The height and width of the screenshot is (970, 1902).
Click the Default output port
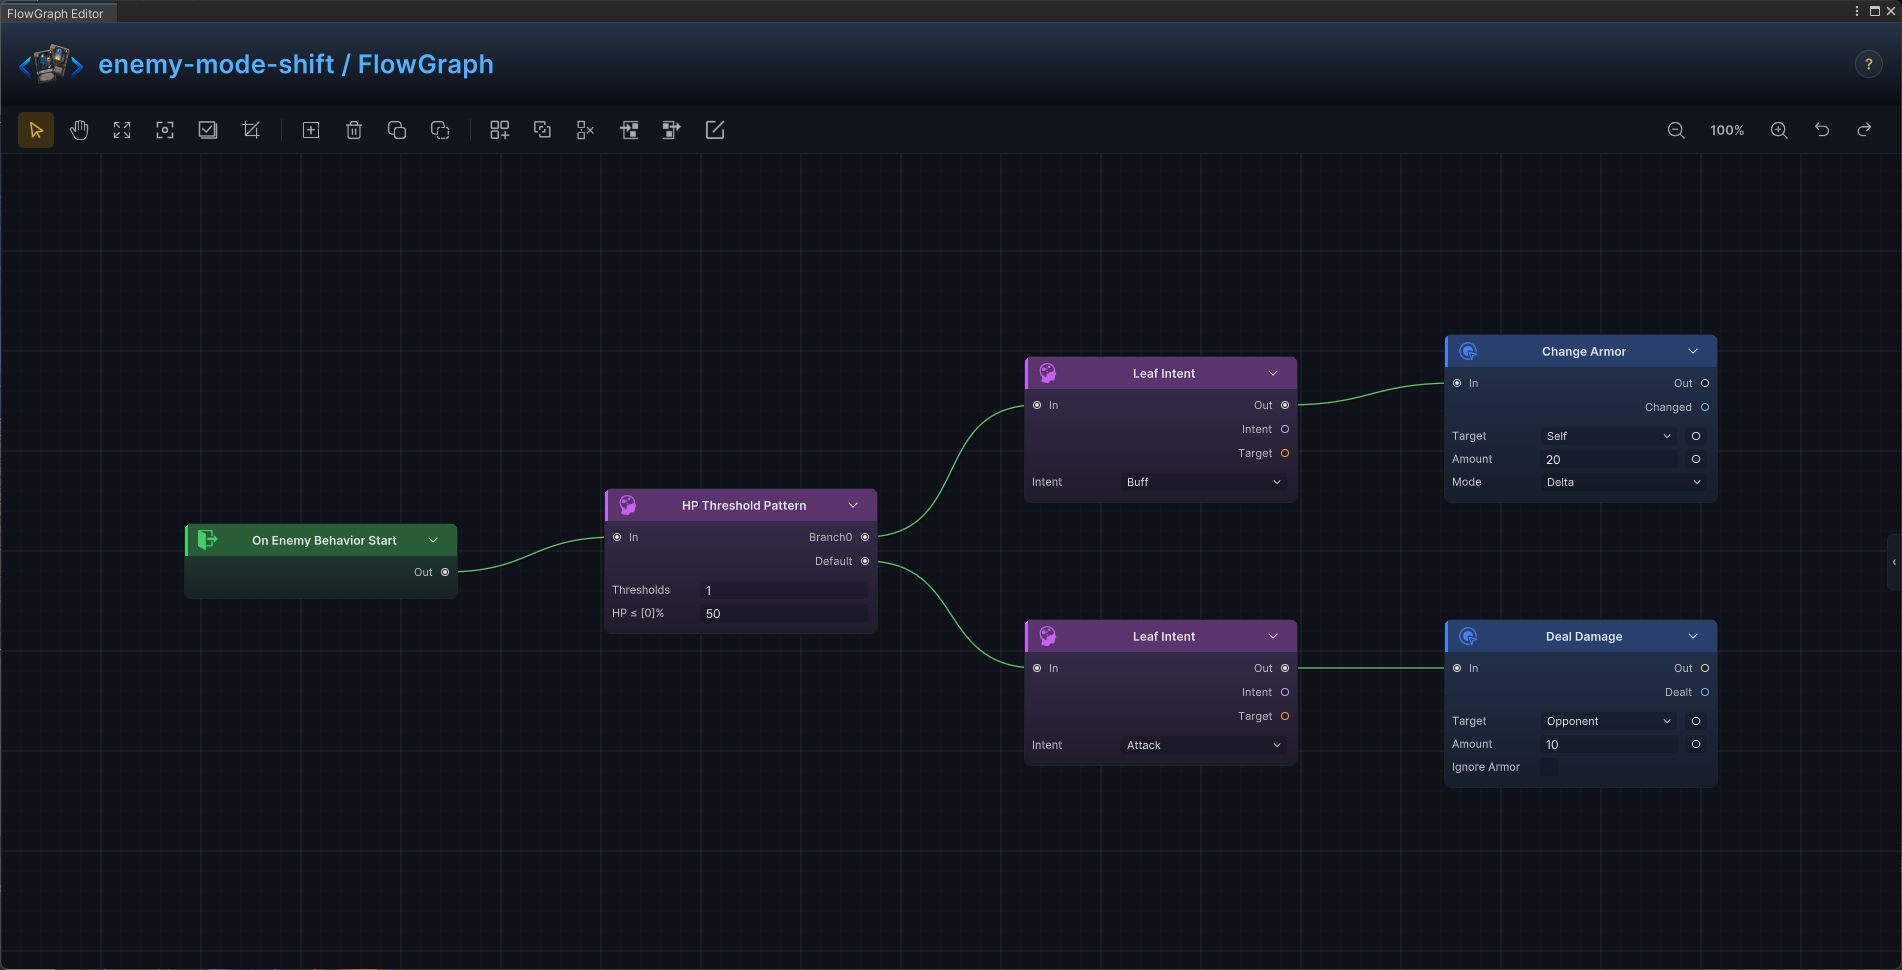(865, 561)
